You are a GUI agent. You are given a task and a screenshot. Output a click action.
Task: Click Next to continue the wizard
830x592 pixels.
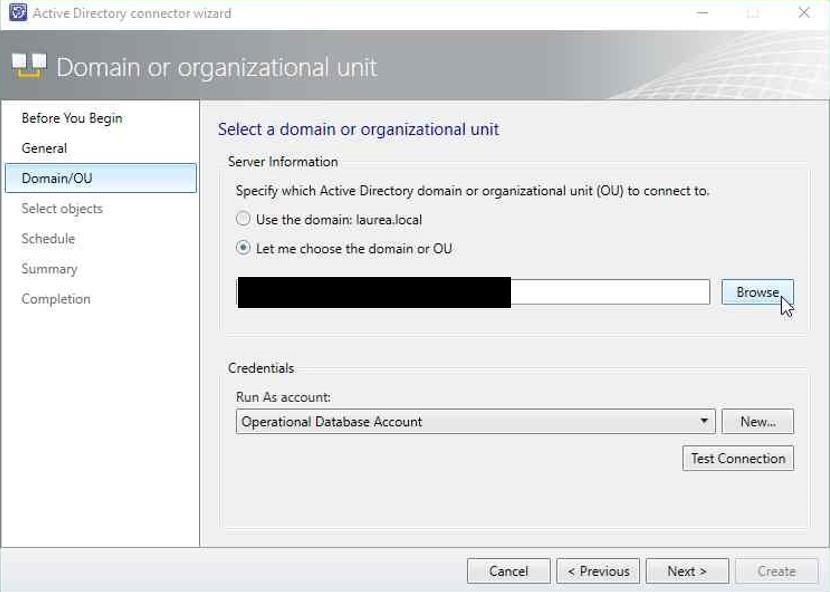[x=687, y=571]
